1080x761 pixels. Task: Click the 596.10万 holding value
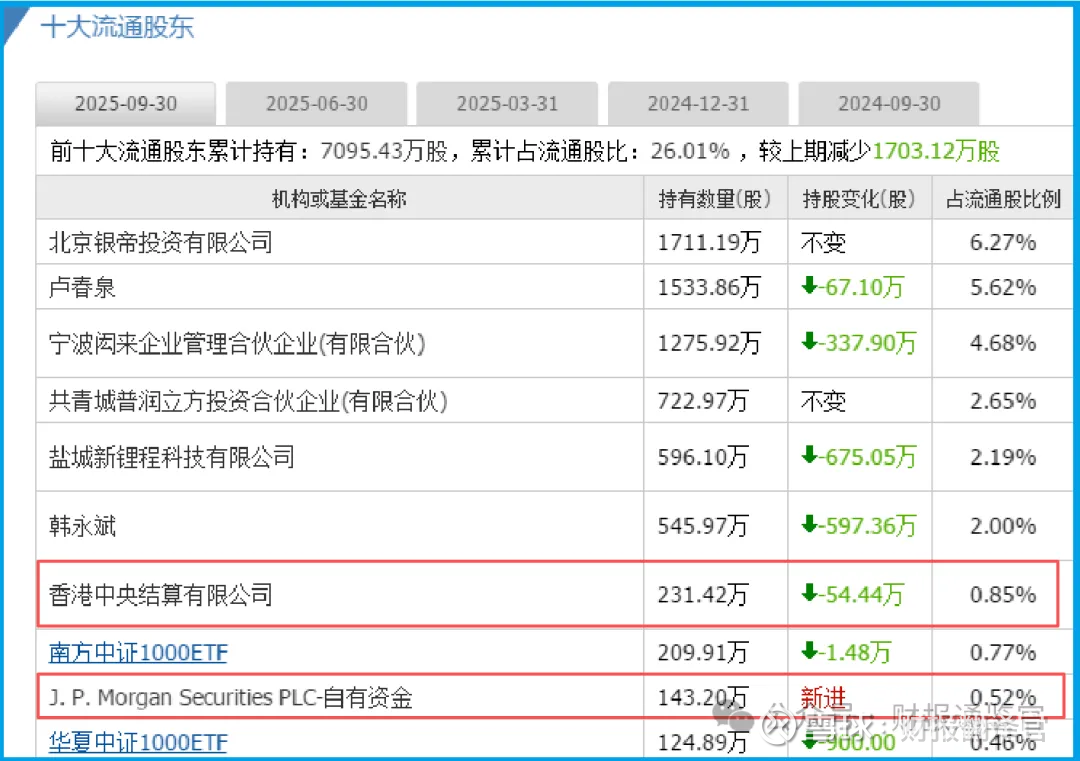pyautogui.click(x=703, y=457)
